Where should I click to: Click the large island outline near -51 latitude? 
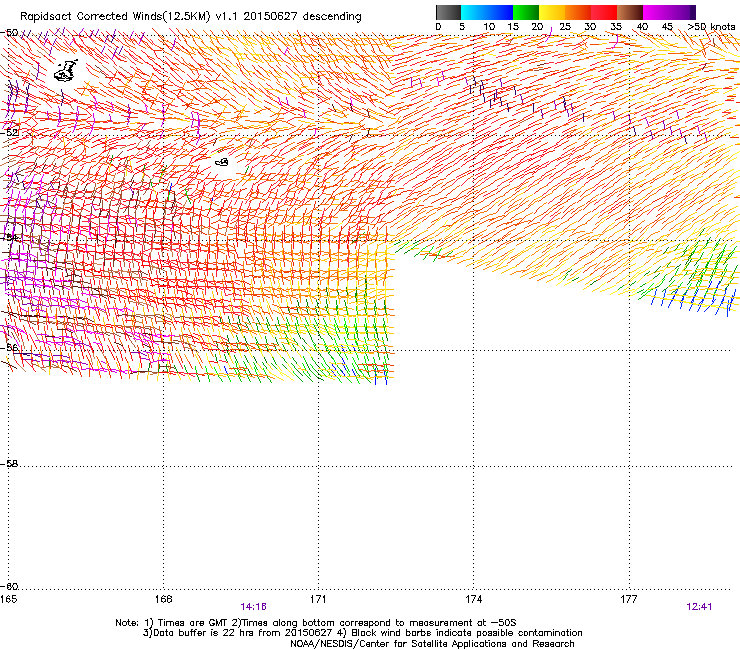click(x=65, y=71)
